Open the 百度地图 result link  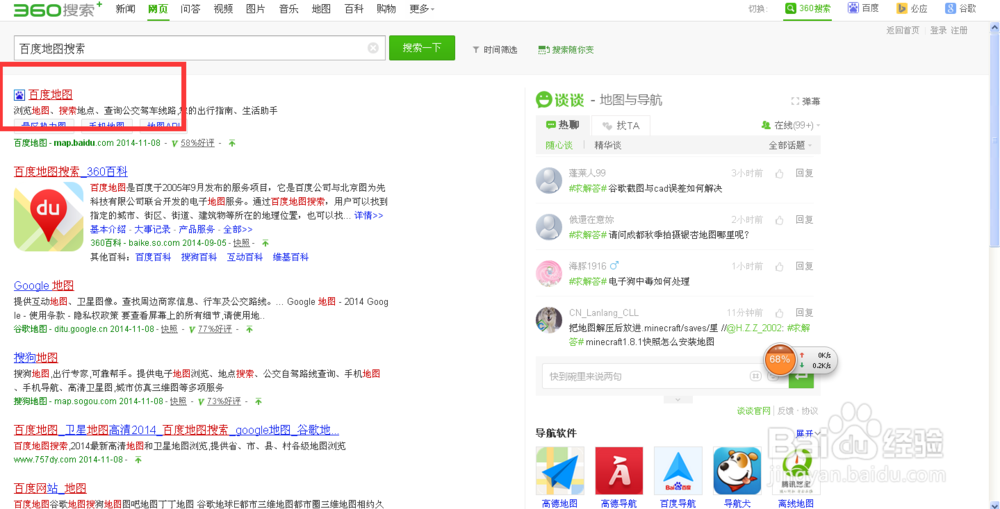pyautogui.click(x=50, y=96)
